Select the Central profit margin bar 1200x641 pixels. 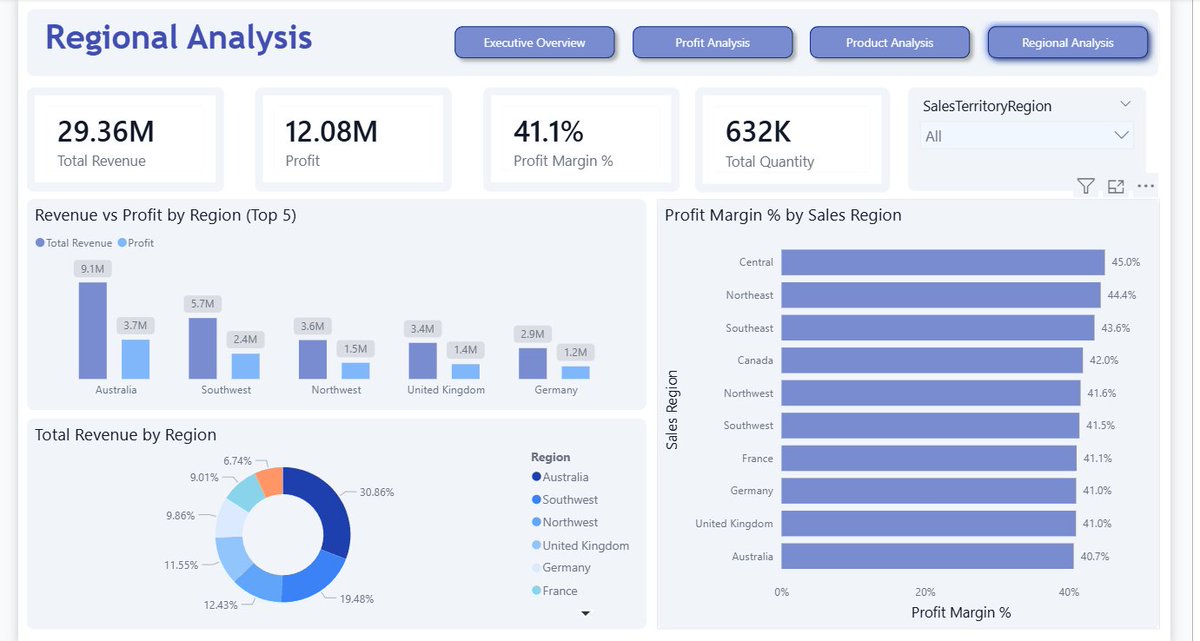(x=942, y=262)
